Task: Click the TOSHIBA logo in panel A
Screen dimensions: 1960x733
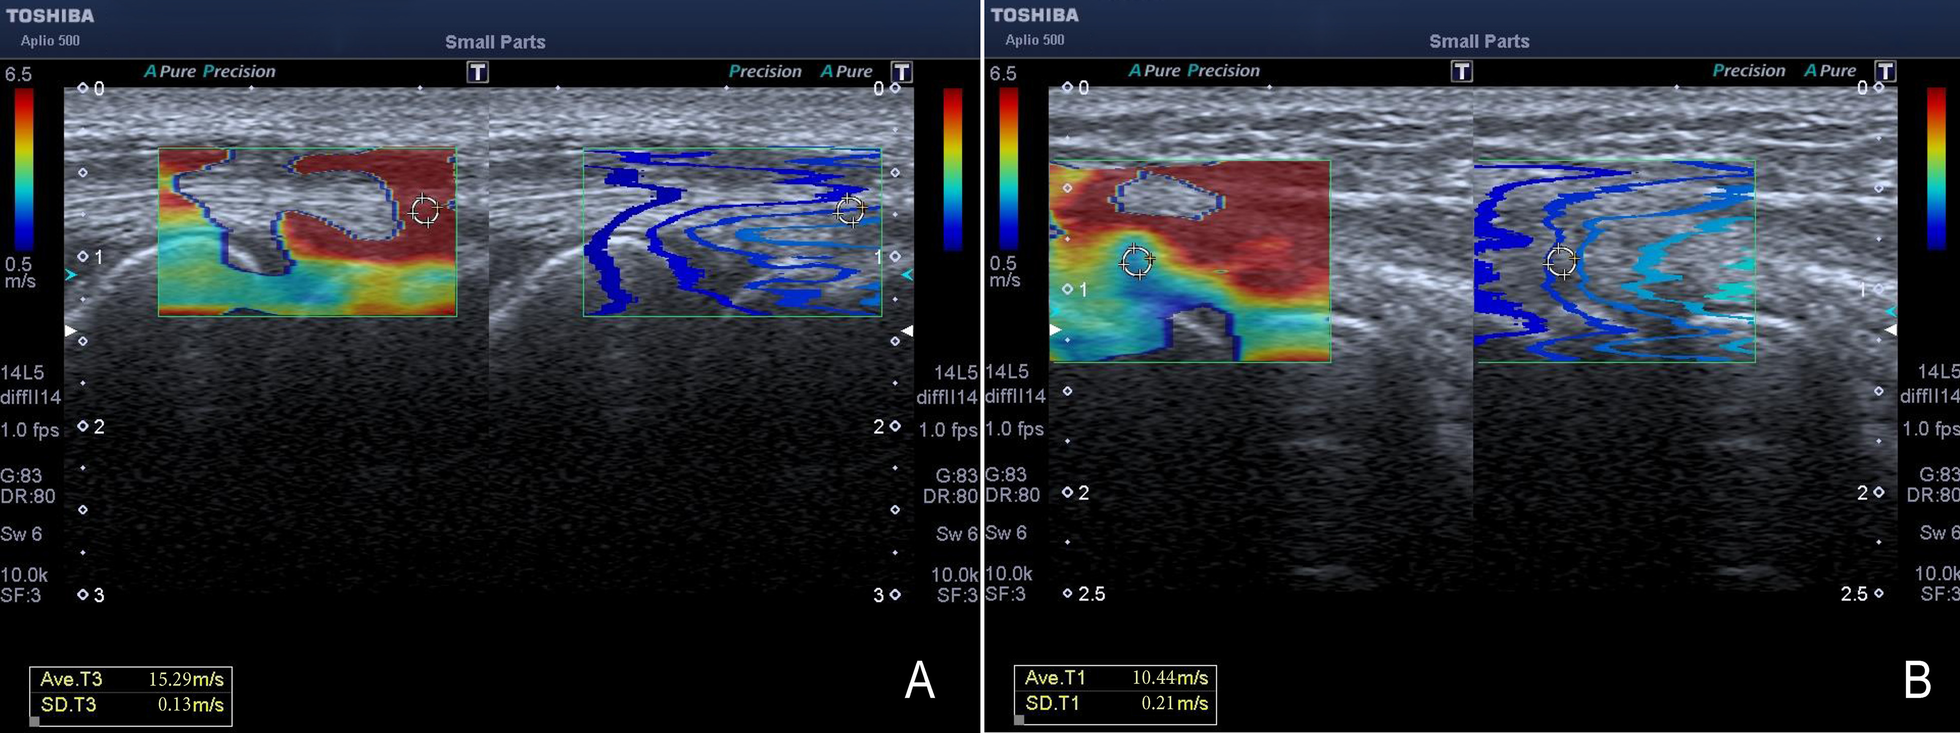Action: tap(50, 16)
